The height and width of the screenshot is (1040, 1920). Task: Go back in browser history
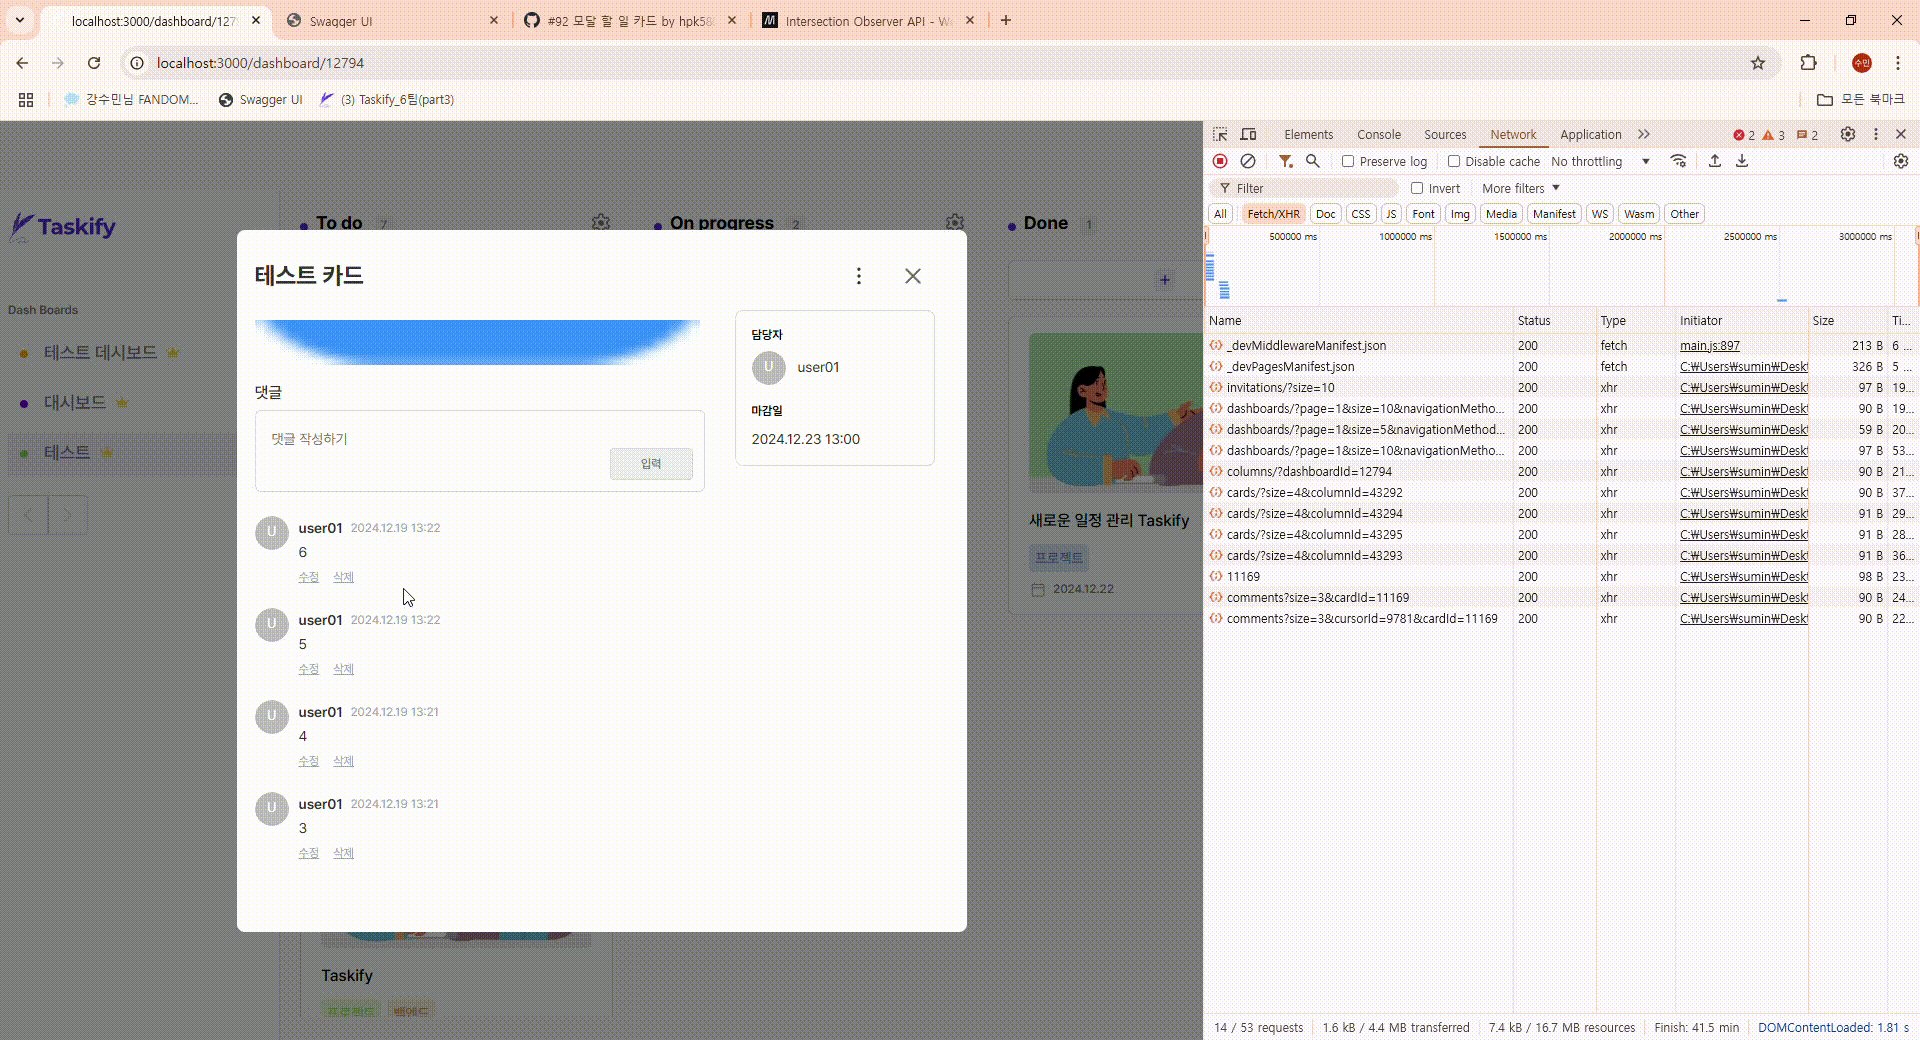click(22, 63)
